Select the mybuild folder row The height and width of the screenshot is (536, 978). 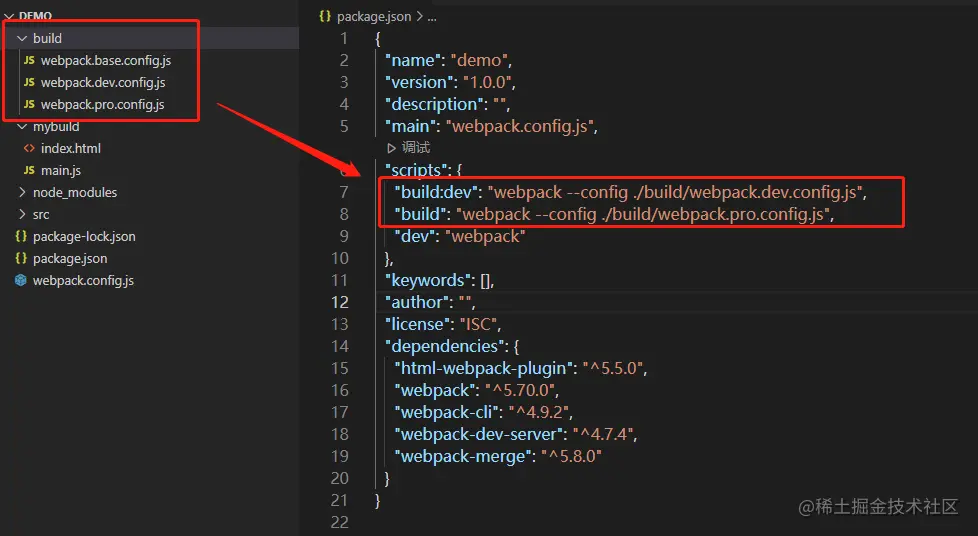(x=150, y=127)
